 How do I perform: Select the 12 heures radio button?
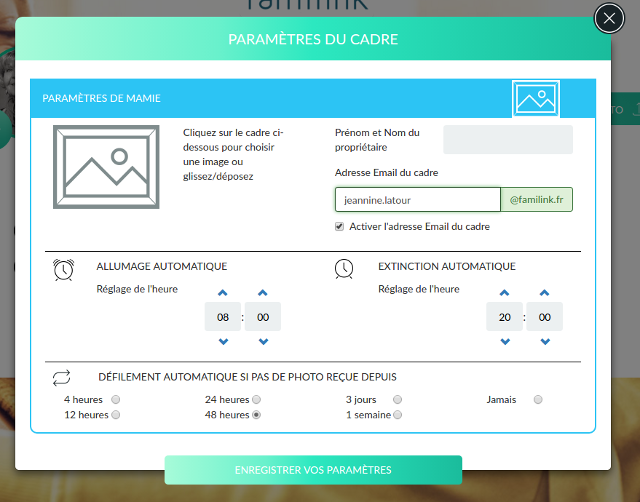(x=116, y=415)
